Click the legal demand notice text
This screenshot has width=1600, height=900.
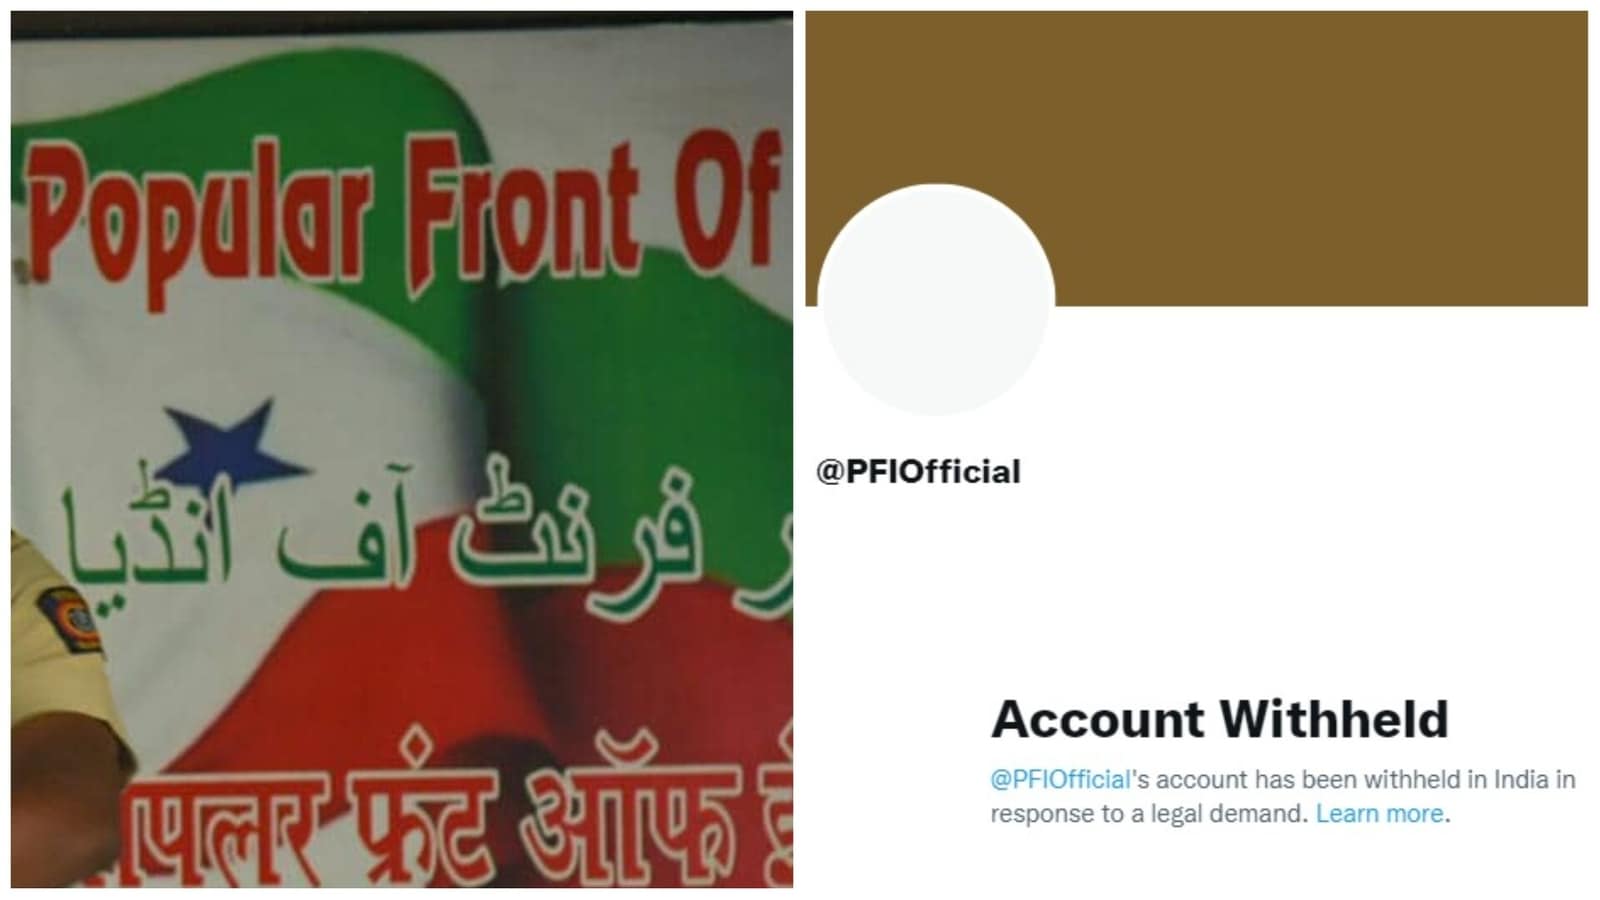[1282, 796]
